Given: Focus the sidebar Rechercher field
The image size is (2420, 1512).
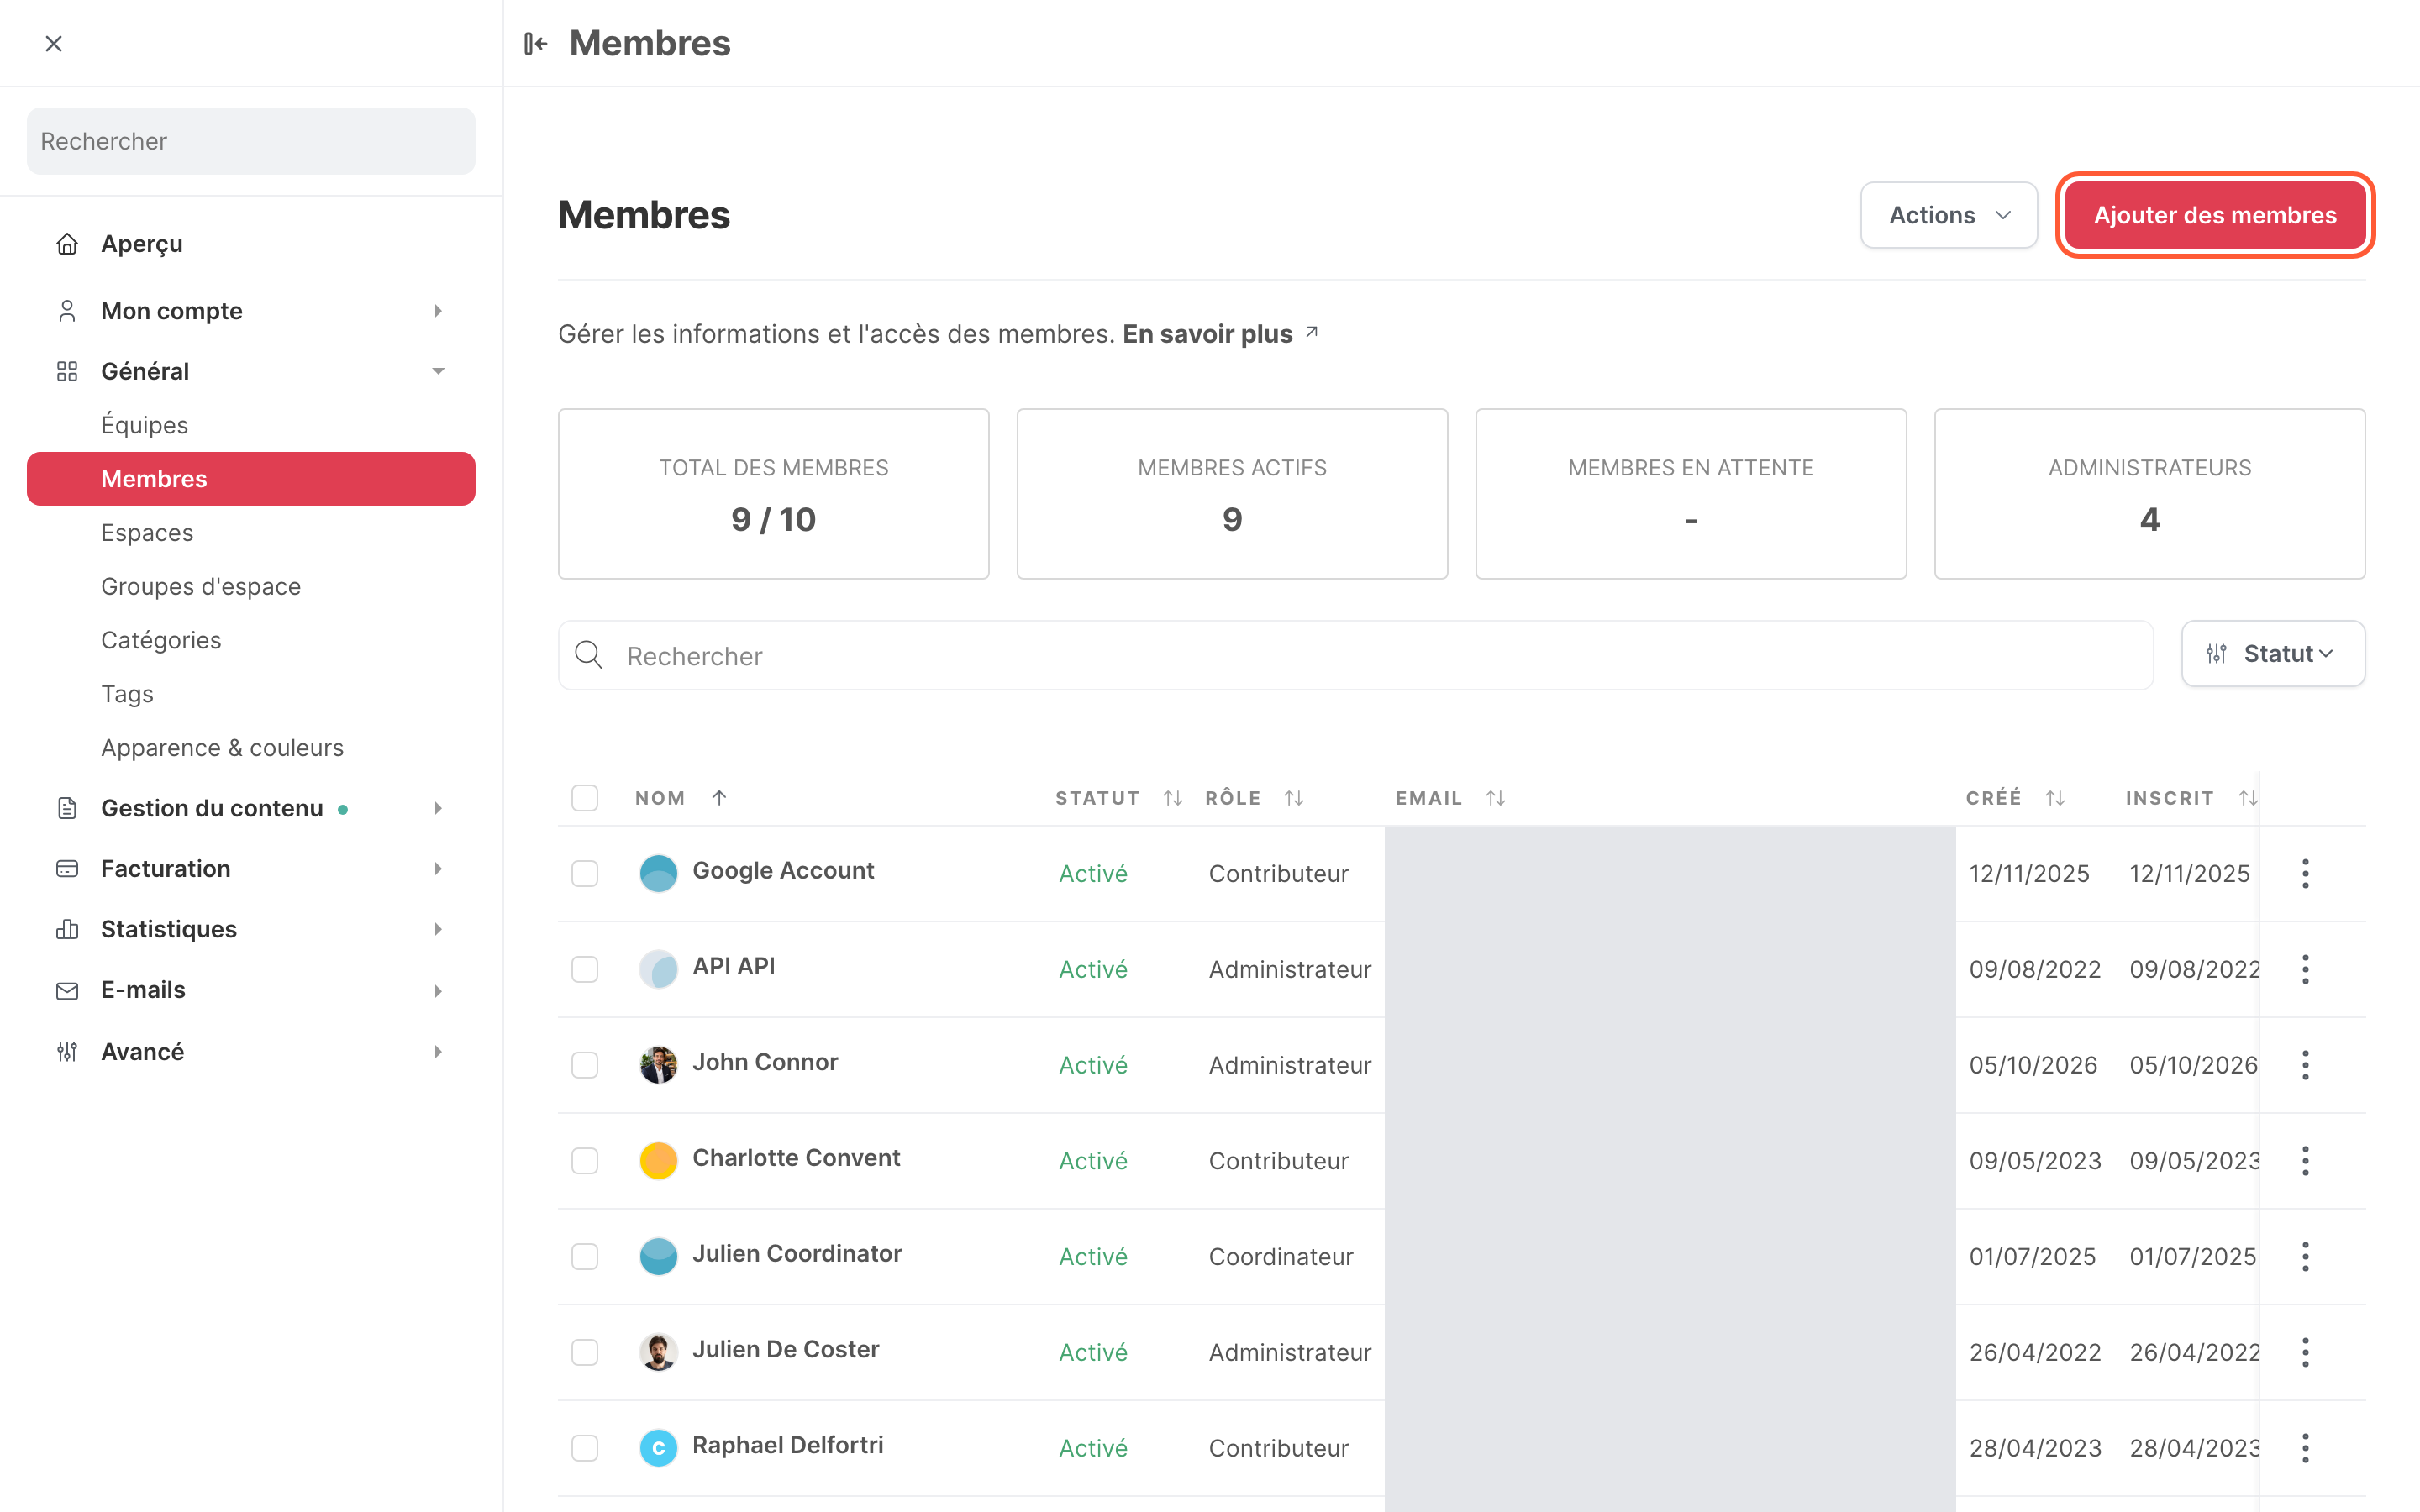Looking at the screenshot, I should pos(250,141).
